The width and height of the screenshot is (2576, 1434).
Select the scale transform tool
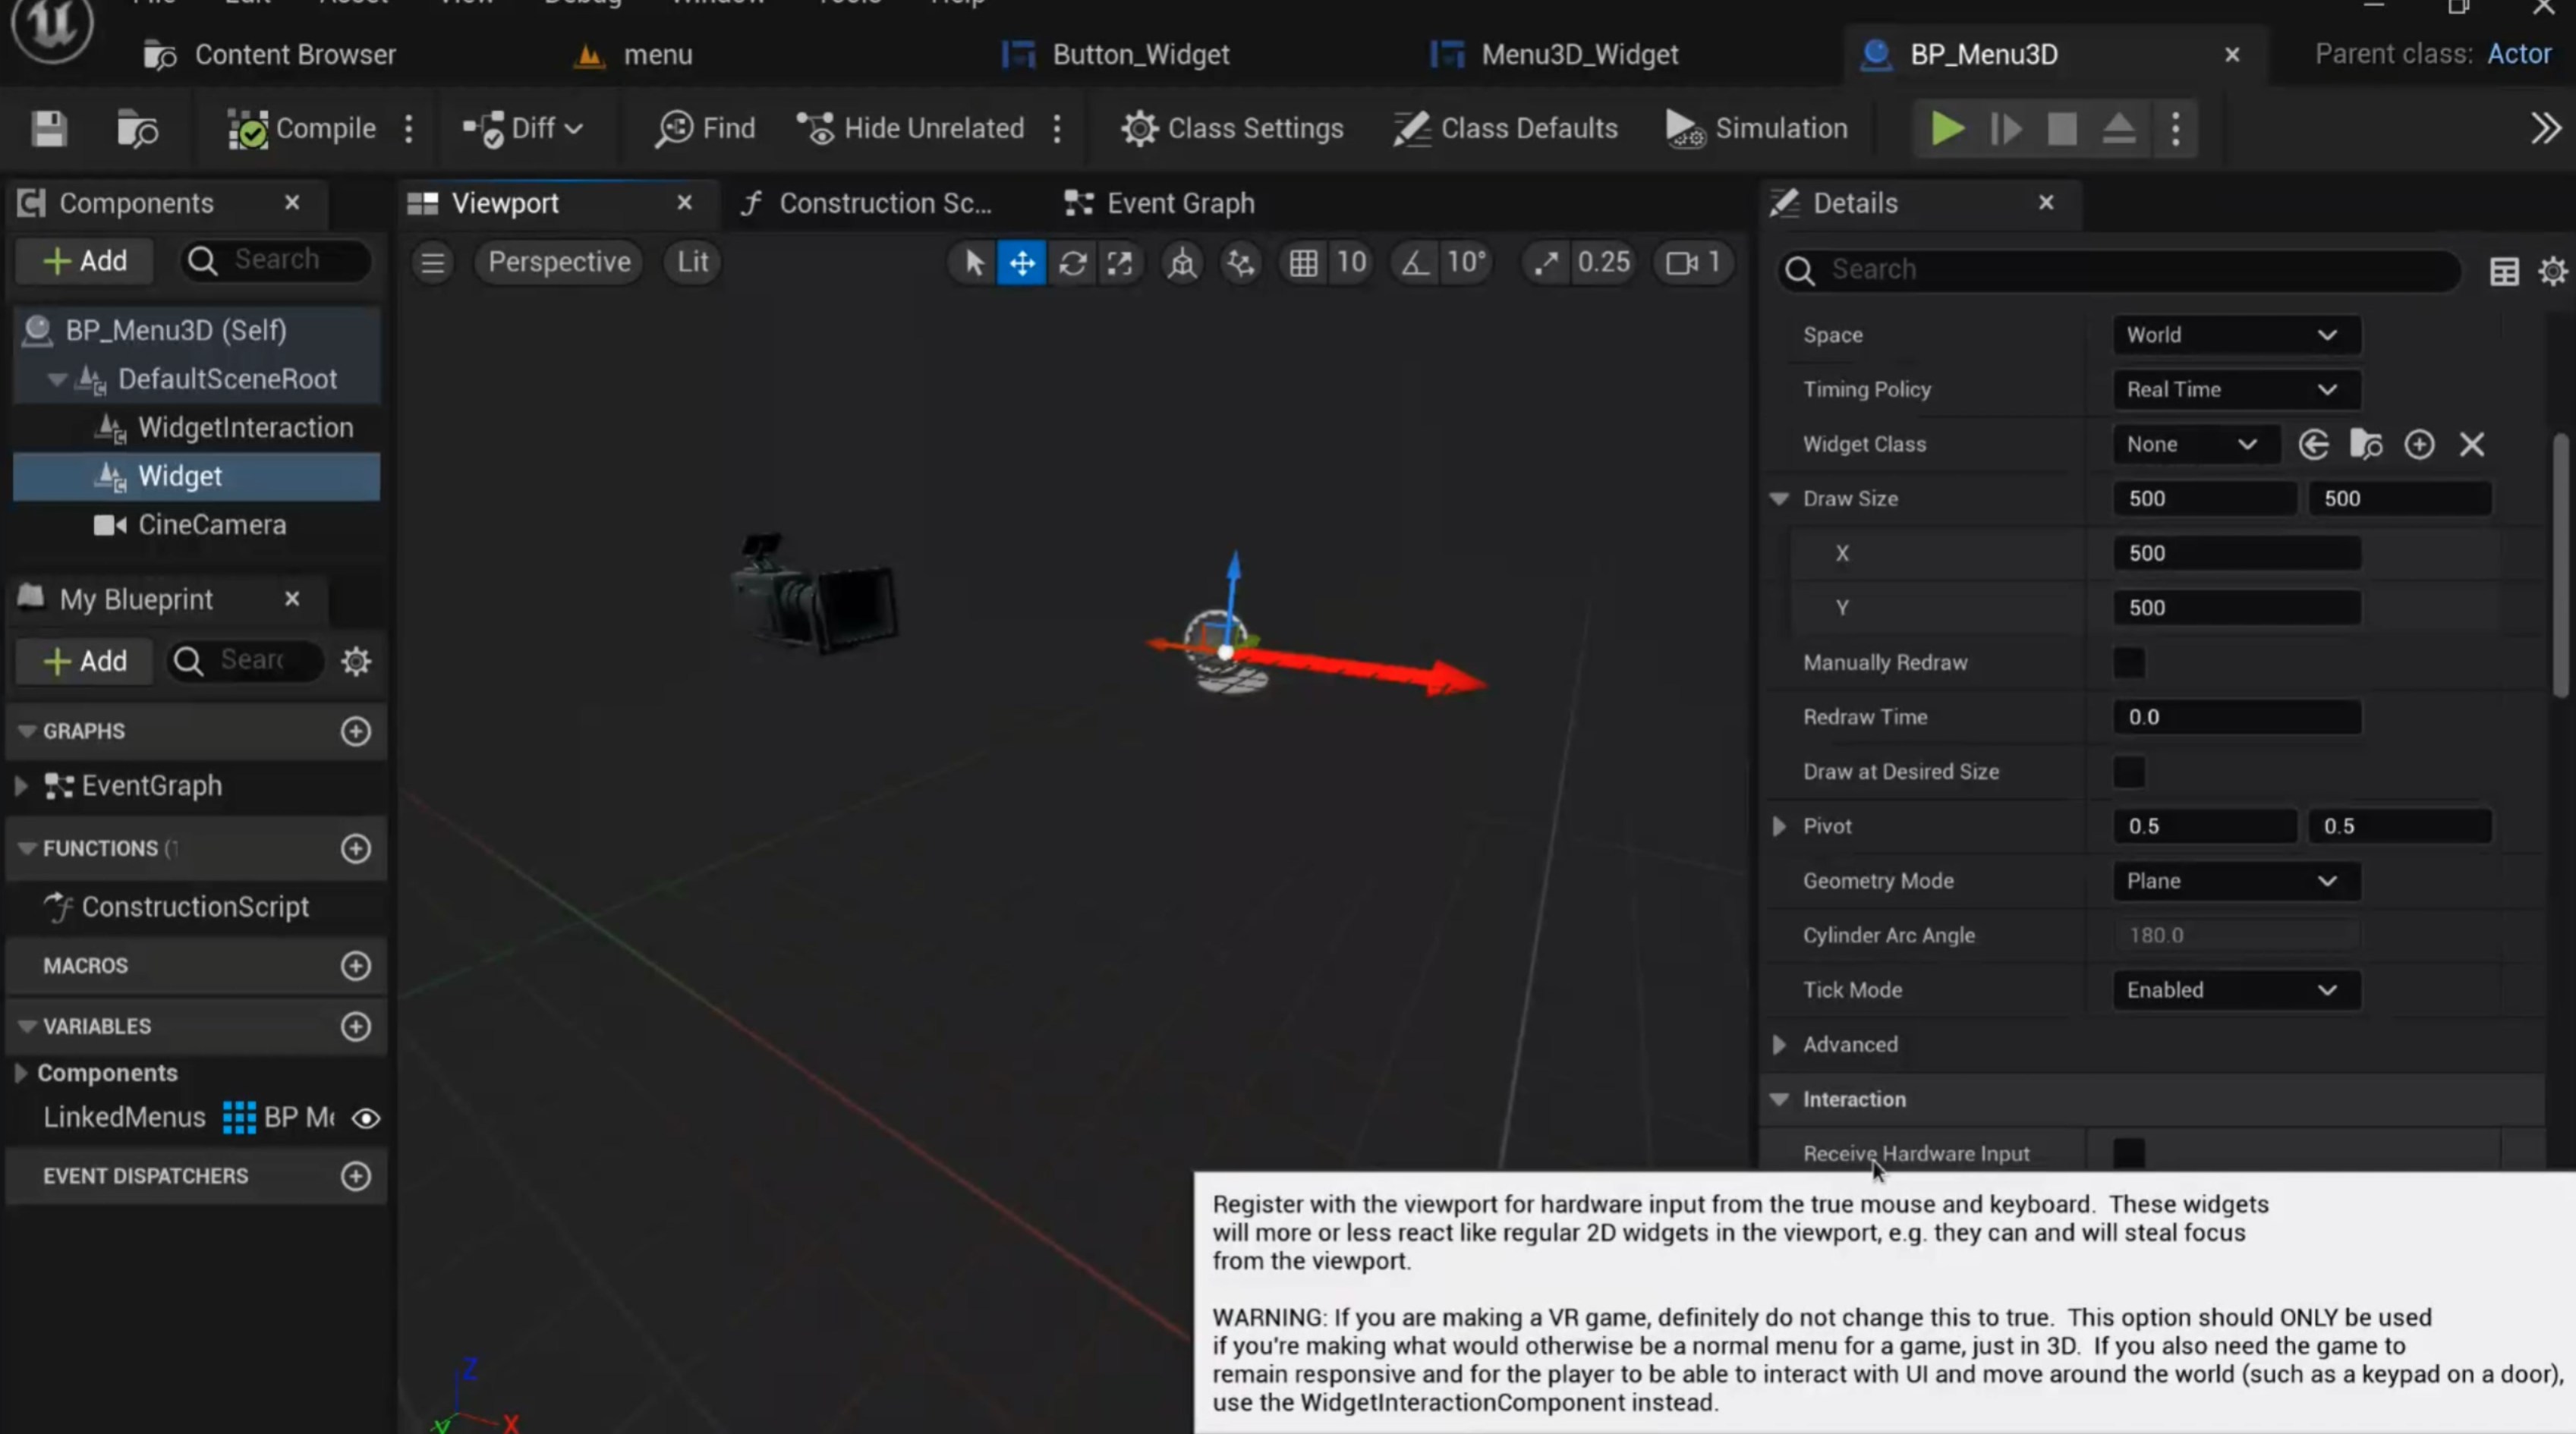(1120, 263)
